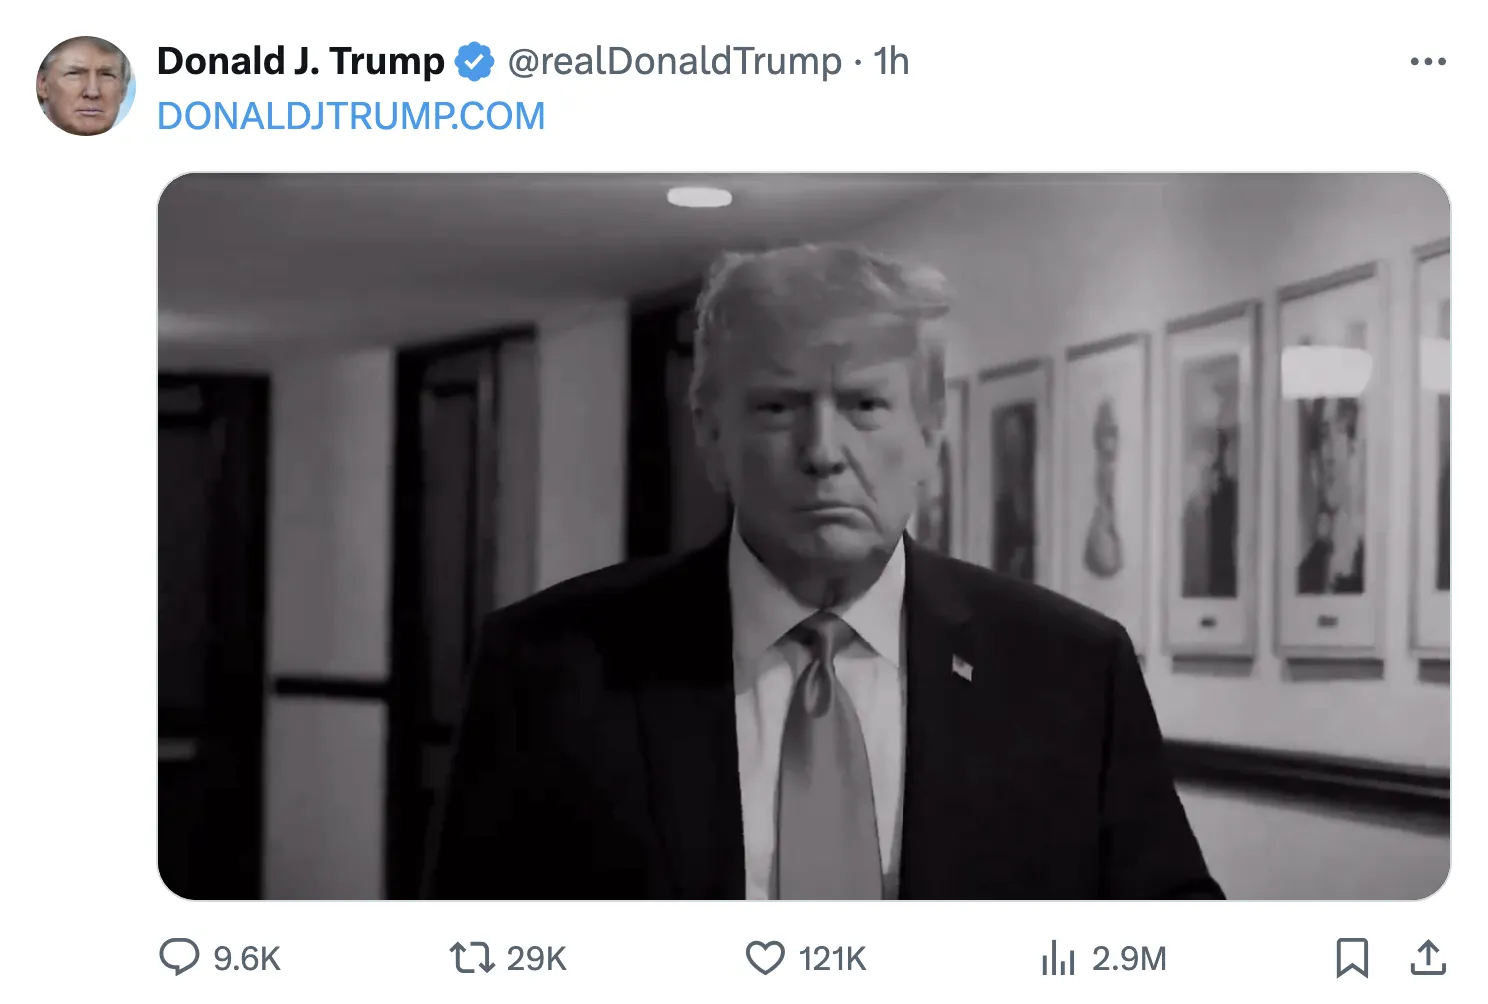1488x1004 pixels.
Task: Click the 1h timestamp
Action: pos(891,62)
